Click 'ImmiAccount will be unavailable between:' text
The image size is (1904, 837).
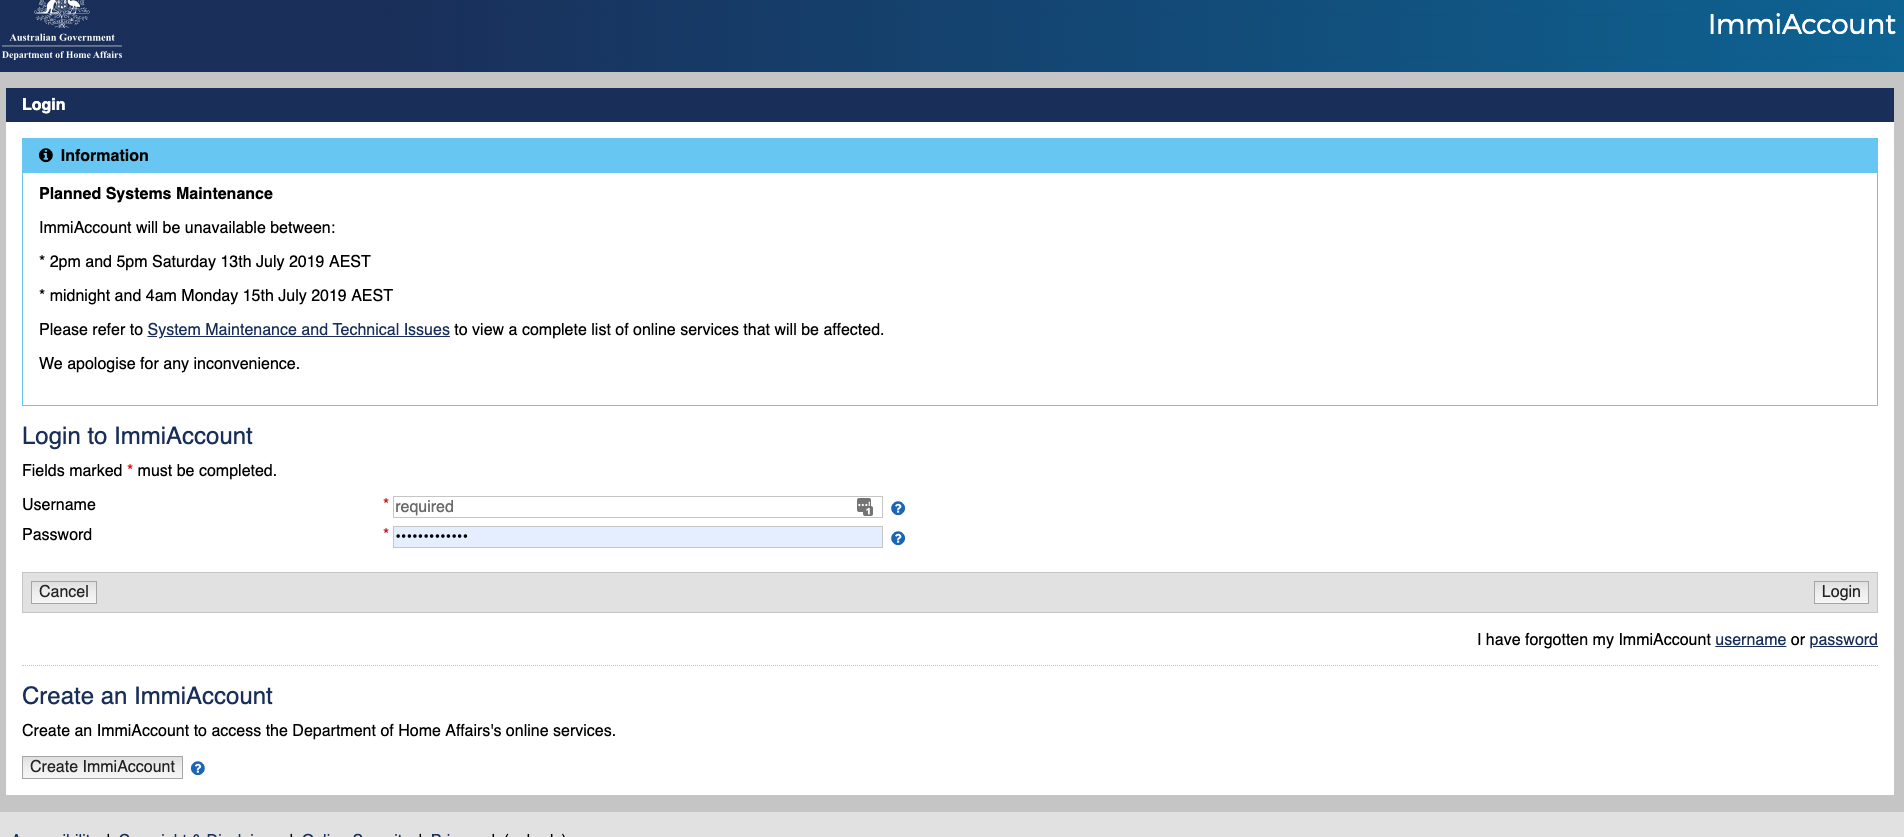[187, 228]
